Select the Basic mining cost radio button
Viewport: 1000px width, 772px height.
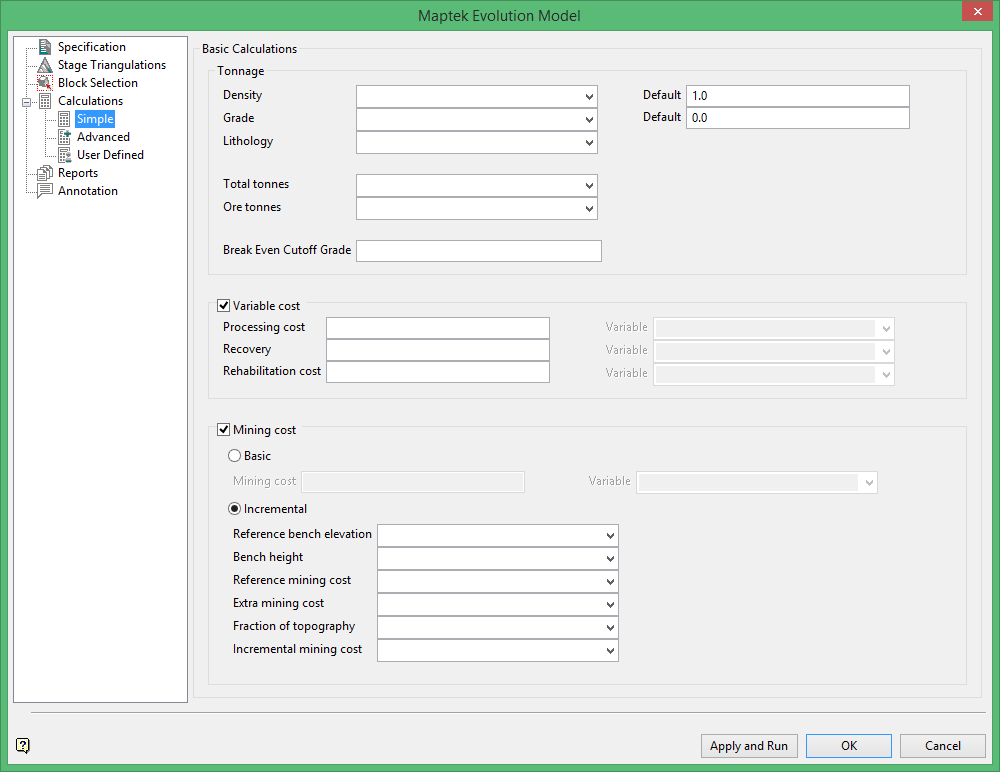[x=235, y=456]
